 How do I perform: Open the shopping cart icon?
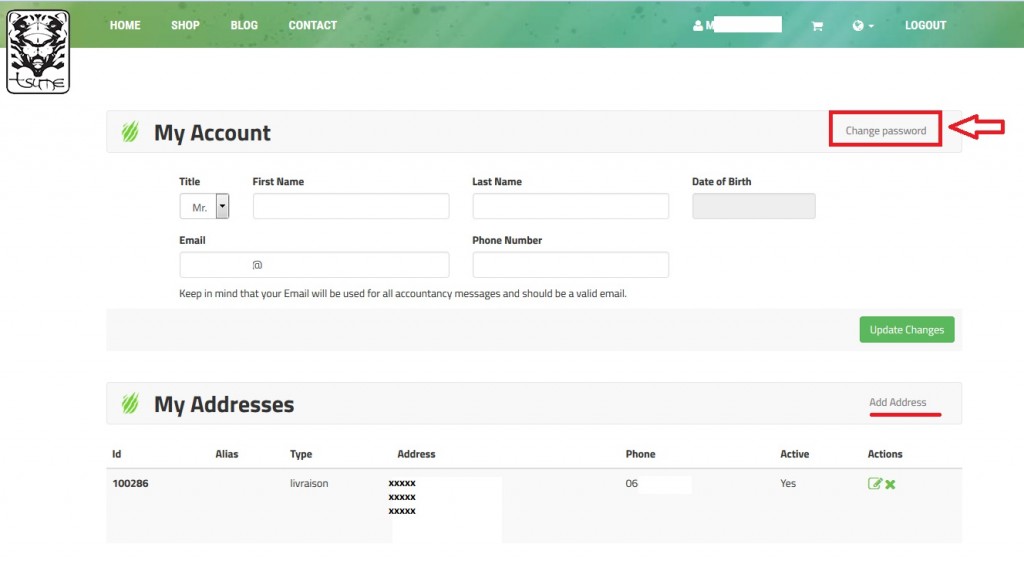coord(817,26)
